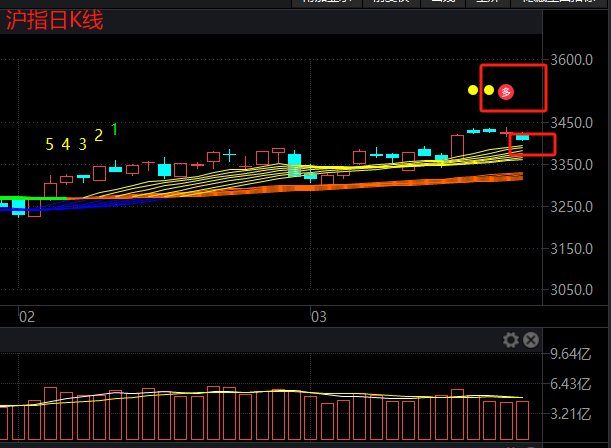Select the yellow wave marker labeled 5
This screenshot has height=448, width=611.
pyautogui.click(x=49, y=144)
